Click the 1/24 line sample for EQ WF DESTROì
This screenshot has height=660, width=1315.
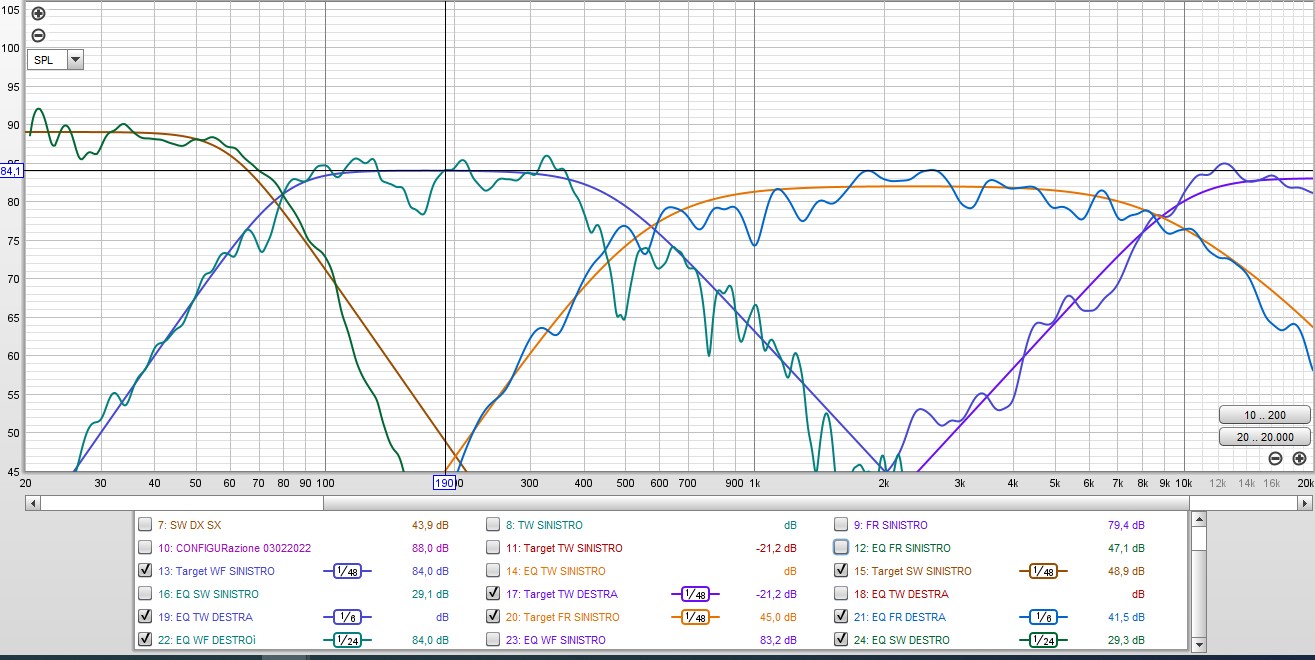coord(347,640)
